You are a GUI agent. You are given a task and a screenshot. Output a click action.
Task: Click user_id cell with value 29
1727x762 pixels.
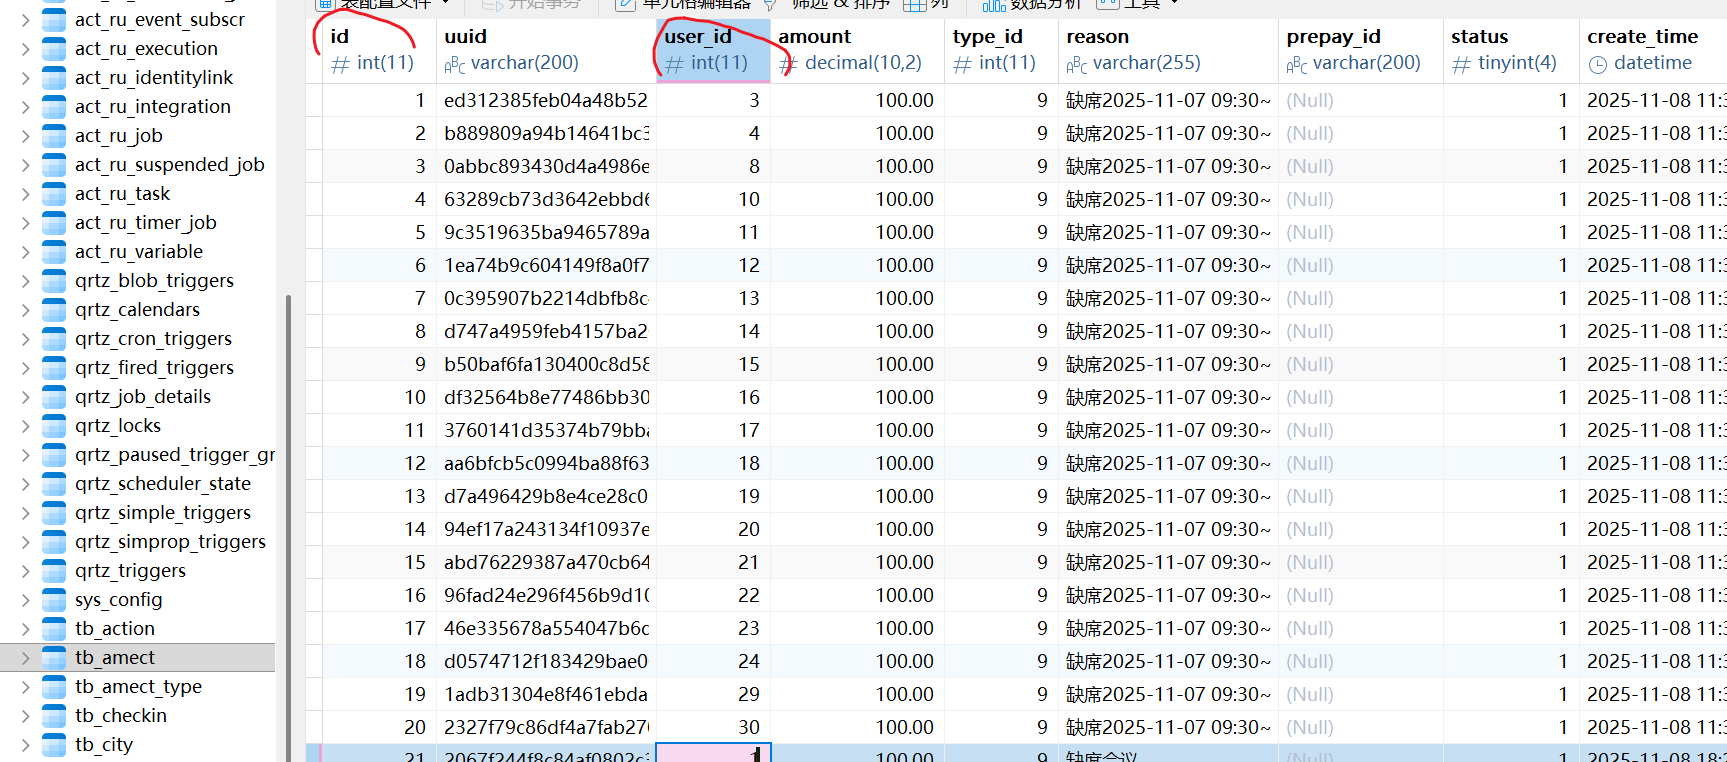(713, 695)
